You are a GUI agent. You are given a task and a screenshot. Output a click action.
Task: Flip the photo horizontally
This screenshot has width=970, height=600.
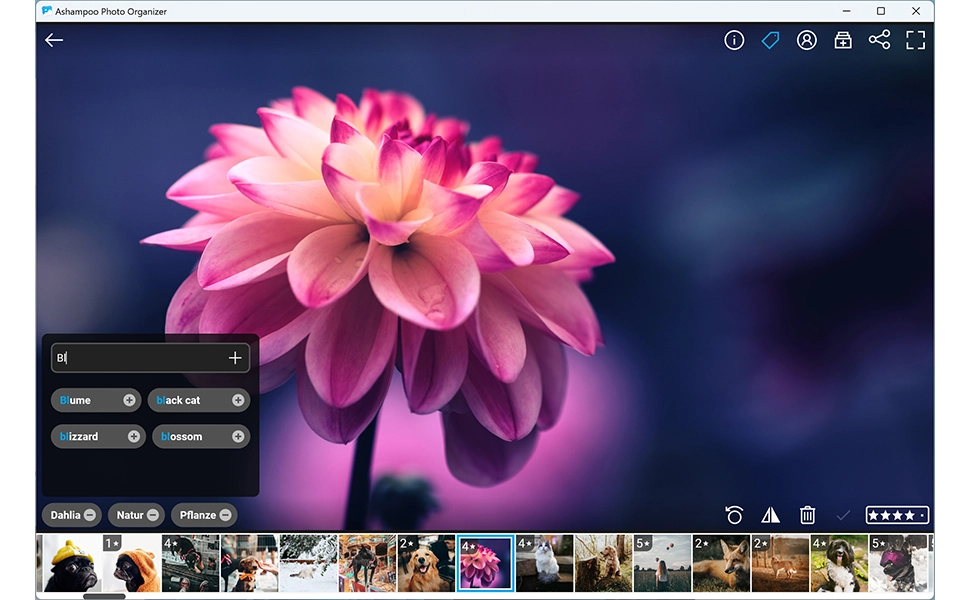(x=771, y=514)
